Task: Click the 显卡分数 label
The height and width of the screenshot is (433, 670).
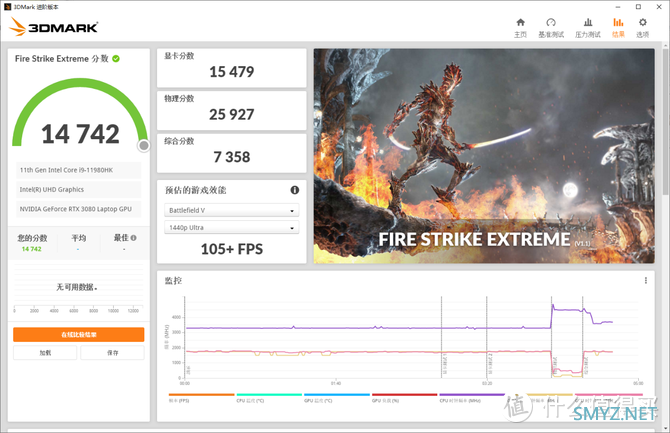Action: coord(179,56)
